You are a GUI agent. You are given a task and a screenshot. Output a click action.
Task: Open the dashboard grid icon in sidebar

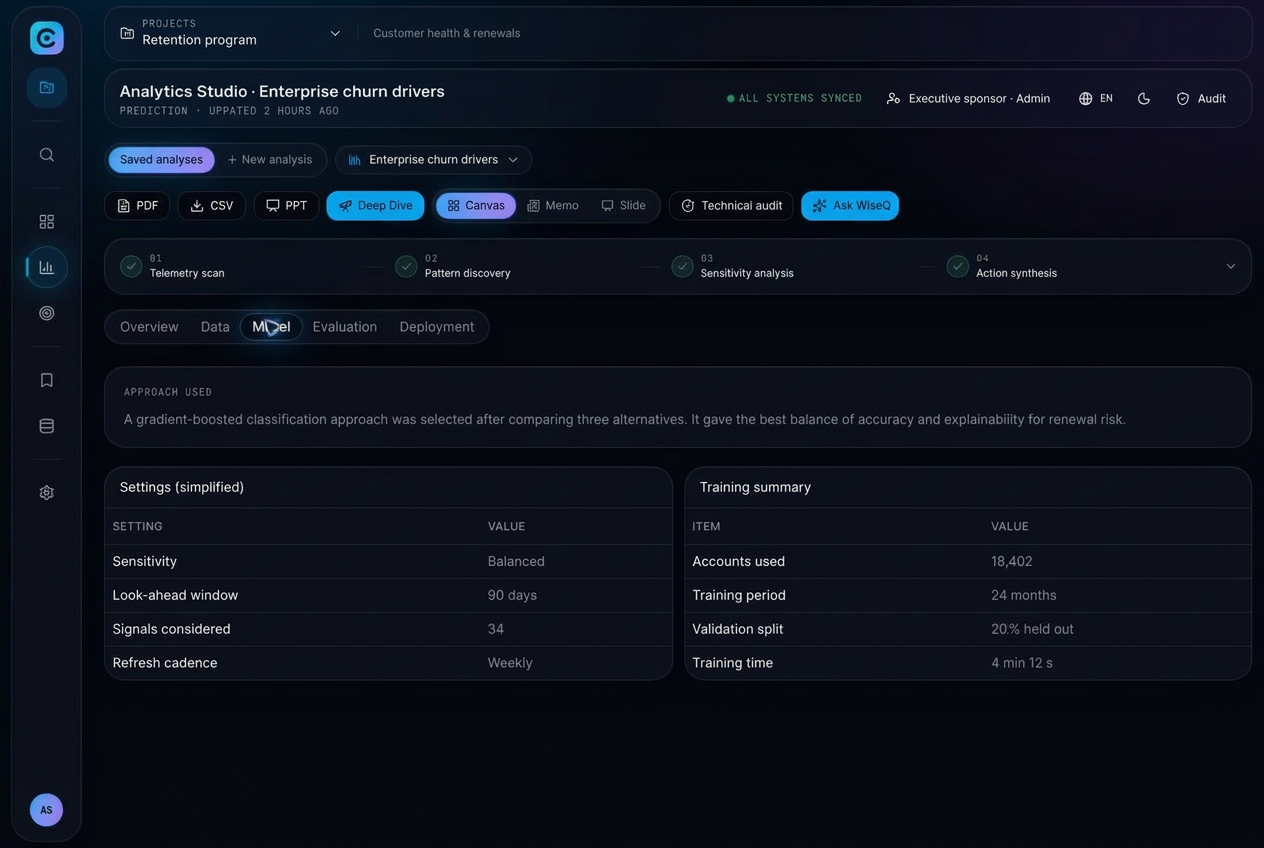point(46,221)
